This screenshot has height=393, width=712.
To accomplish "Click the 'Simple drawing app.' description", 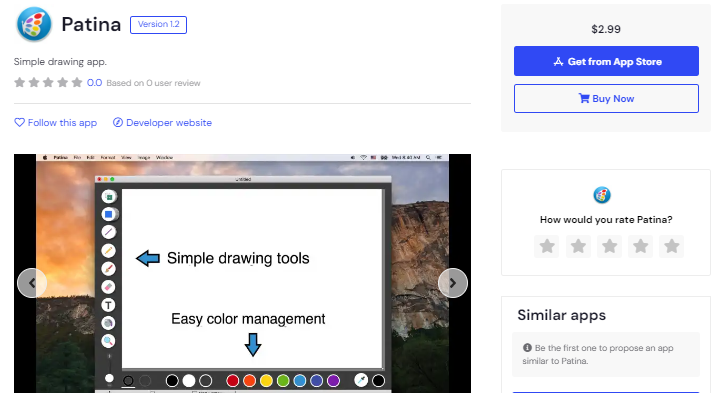I will [60, 62].
